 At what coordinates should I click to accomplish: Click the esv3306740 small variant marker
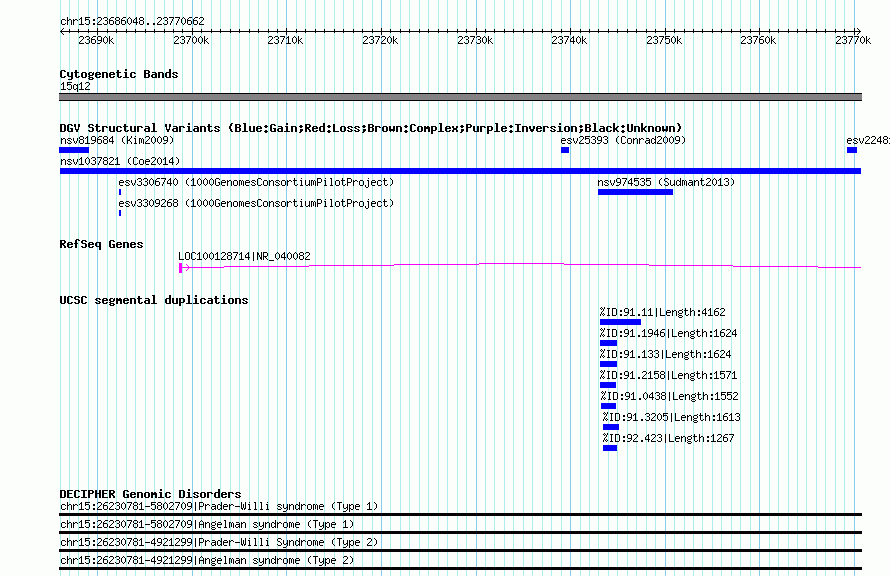120,192
